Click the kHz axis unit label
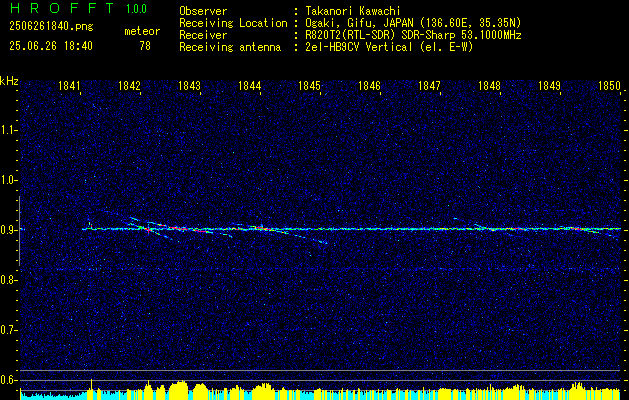 (9, 81)
